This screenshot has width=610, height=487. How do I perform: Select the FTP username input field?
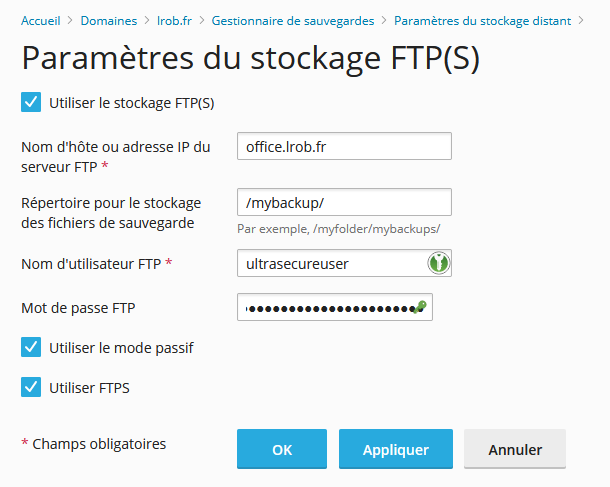(344, 263)
